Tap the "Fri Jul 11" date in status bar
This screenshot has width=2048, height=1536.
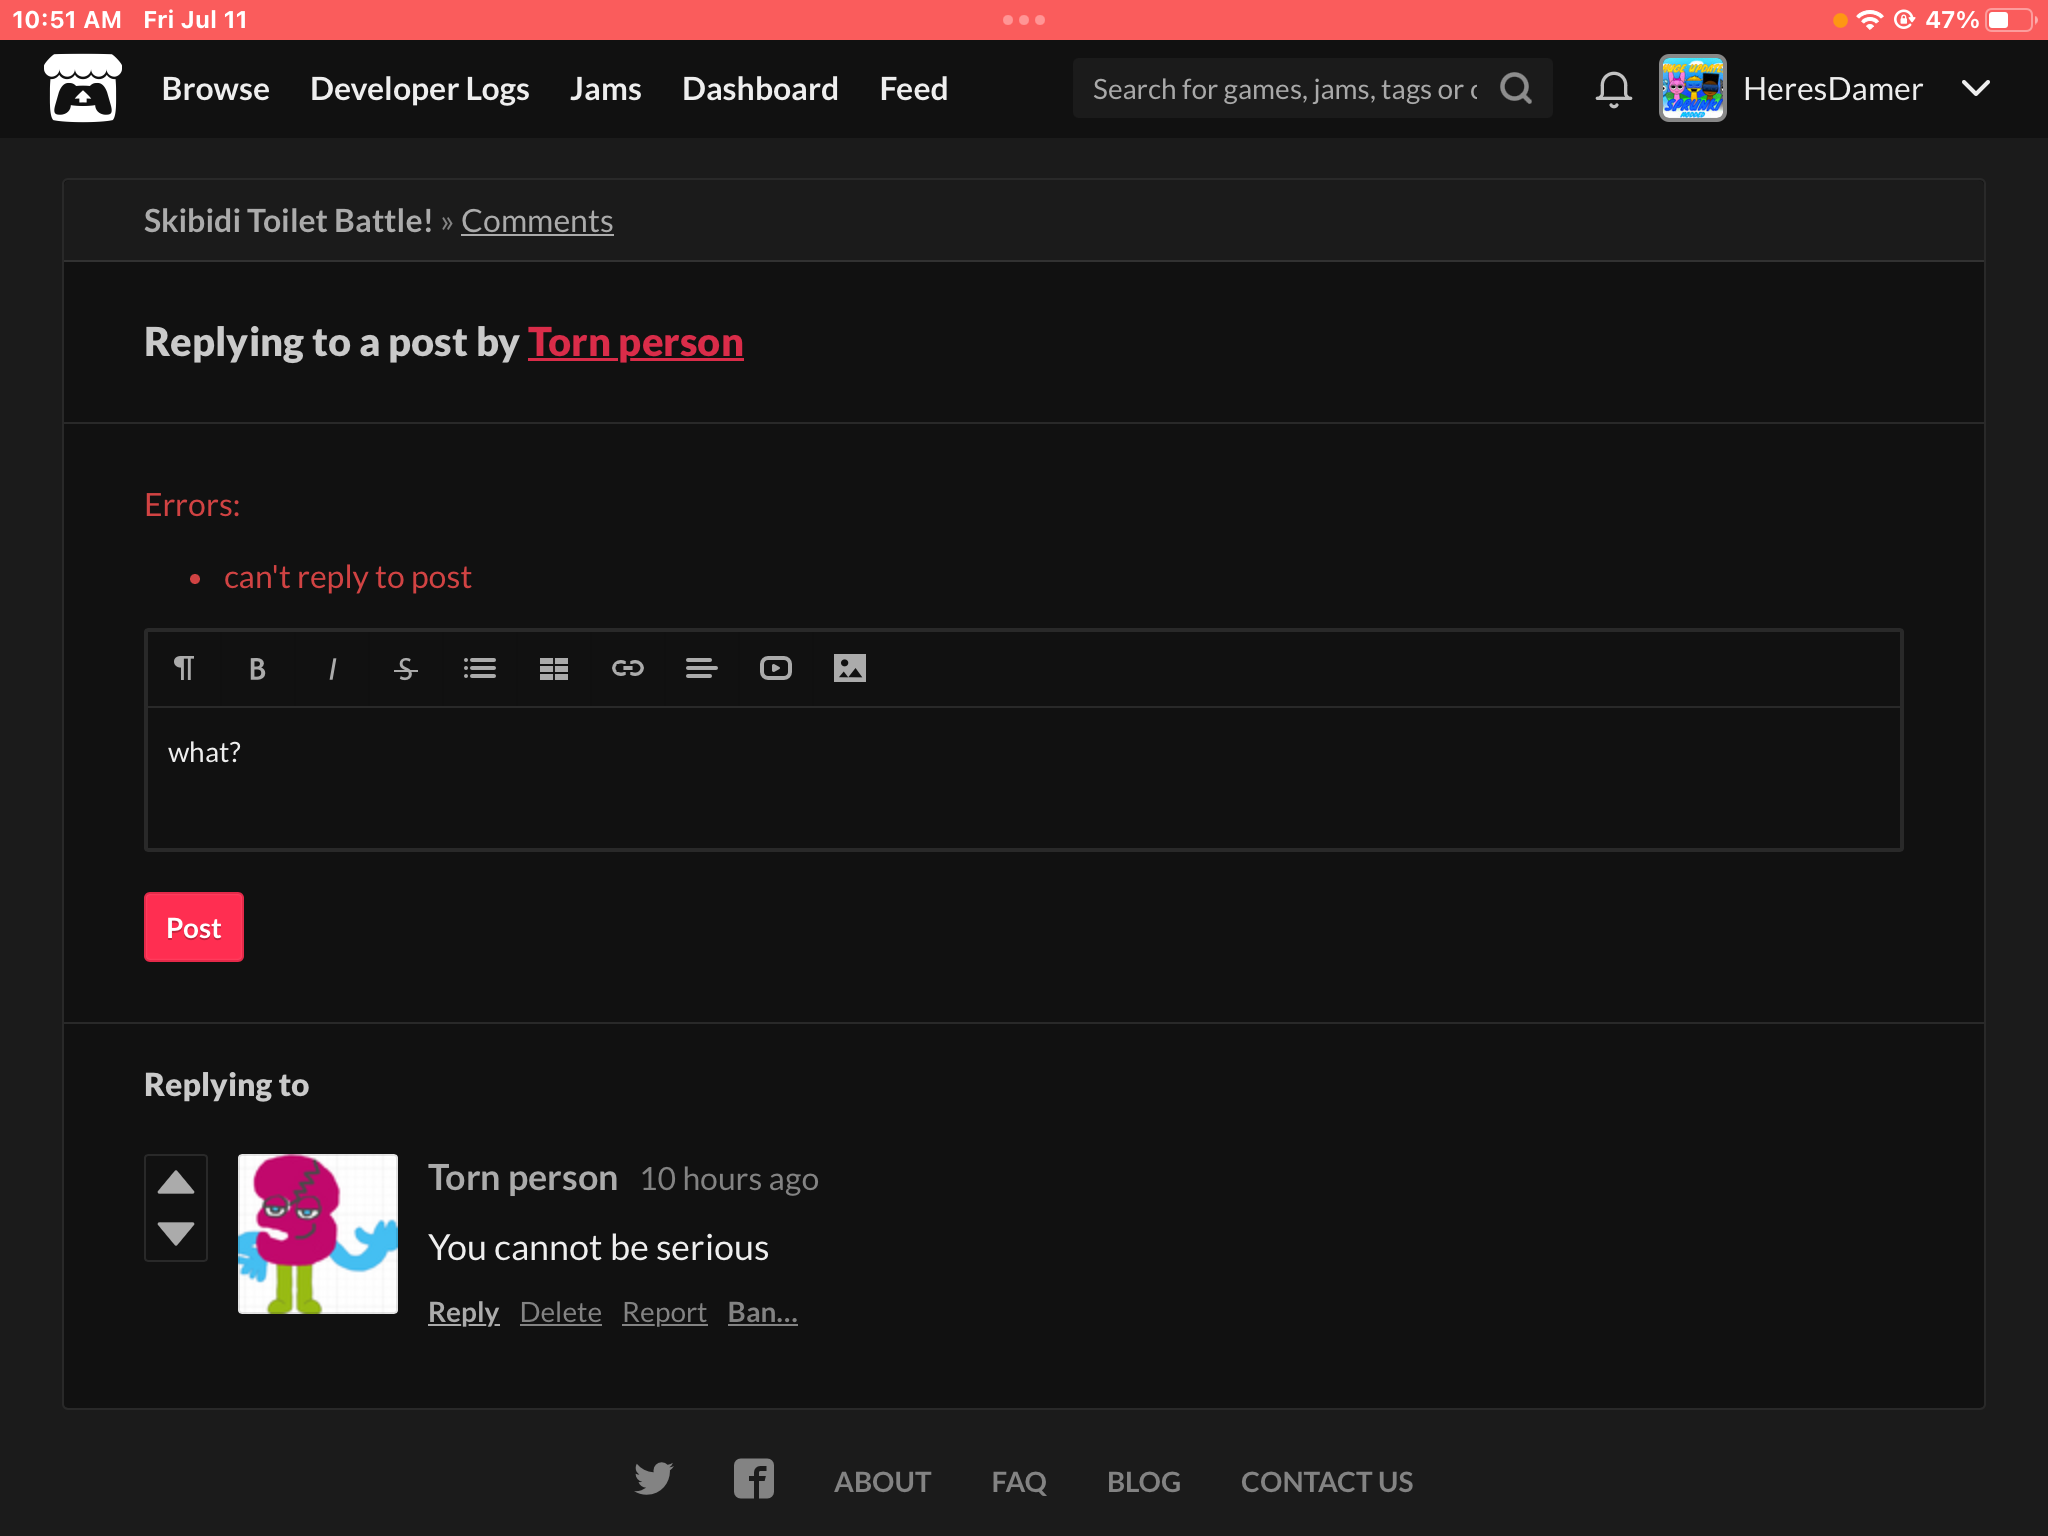195,19
